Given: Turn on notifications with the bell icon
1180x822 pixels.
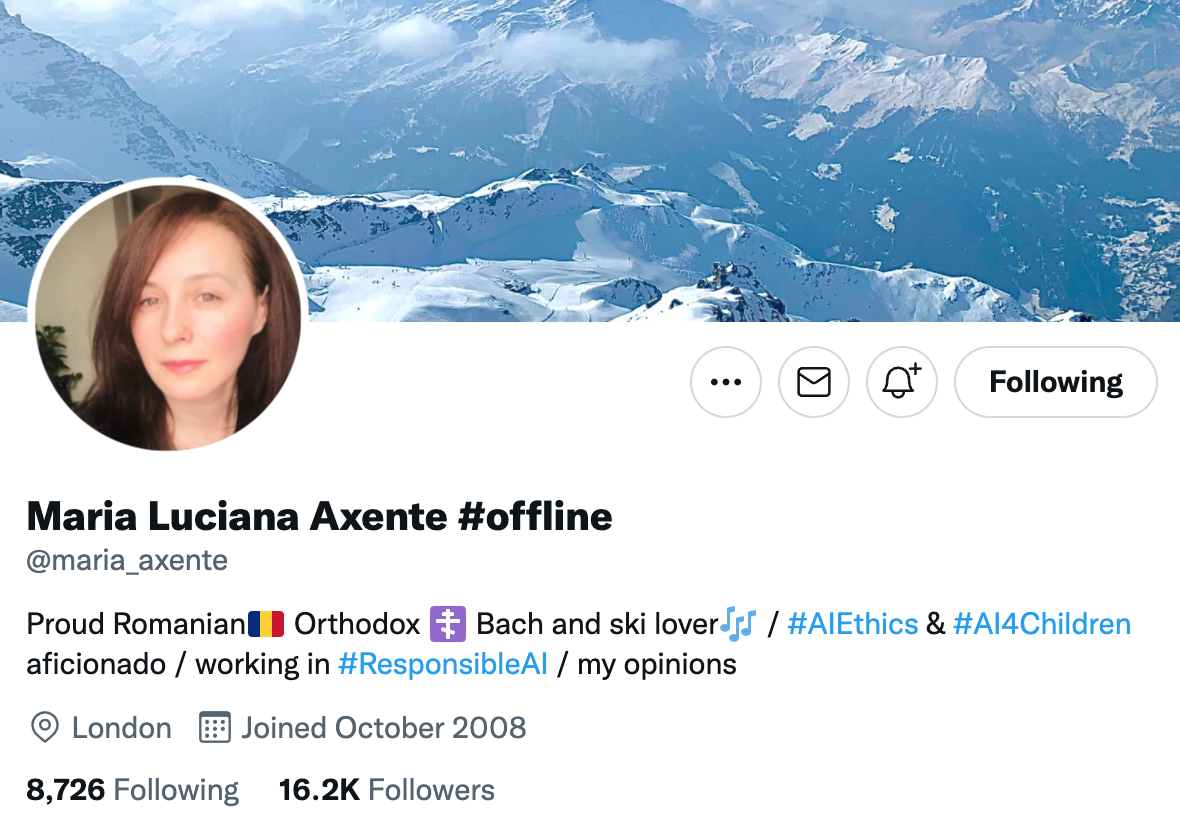Looking at the screenshot, I should point(901,382).
